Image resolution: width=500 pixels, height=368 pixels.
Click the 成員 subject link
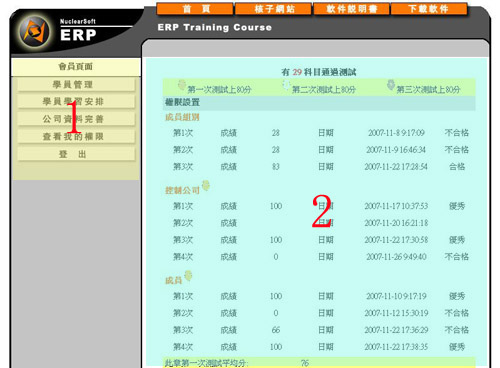tap(174, 280)
